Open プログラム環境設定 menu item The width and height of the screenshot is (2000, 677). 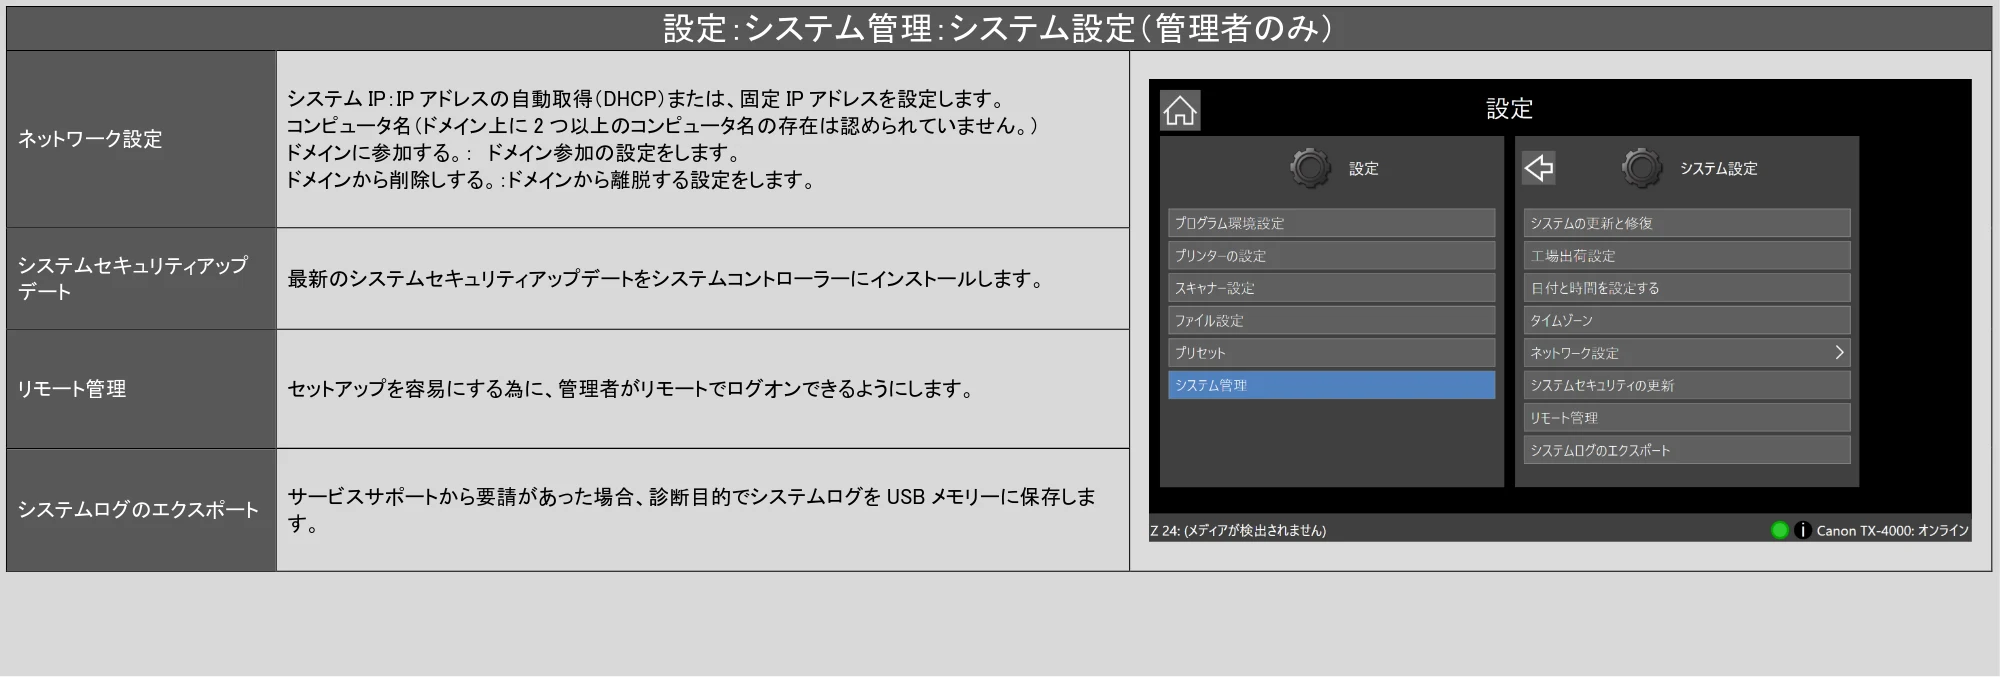(x=1331, y=223)
